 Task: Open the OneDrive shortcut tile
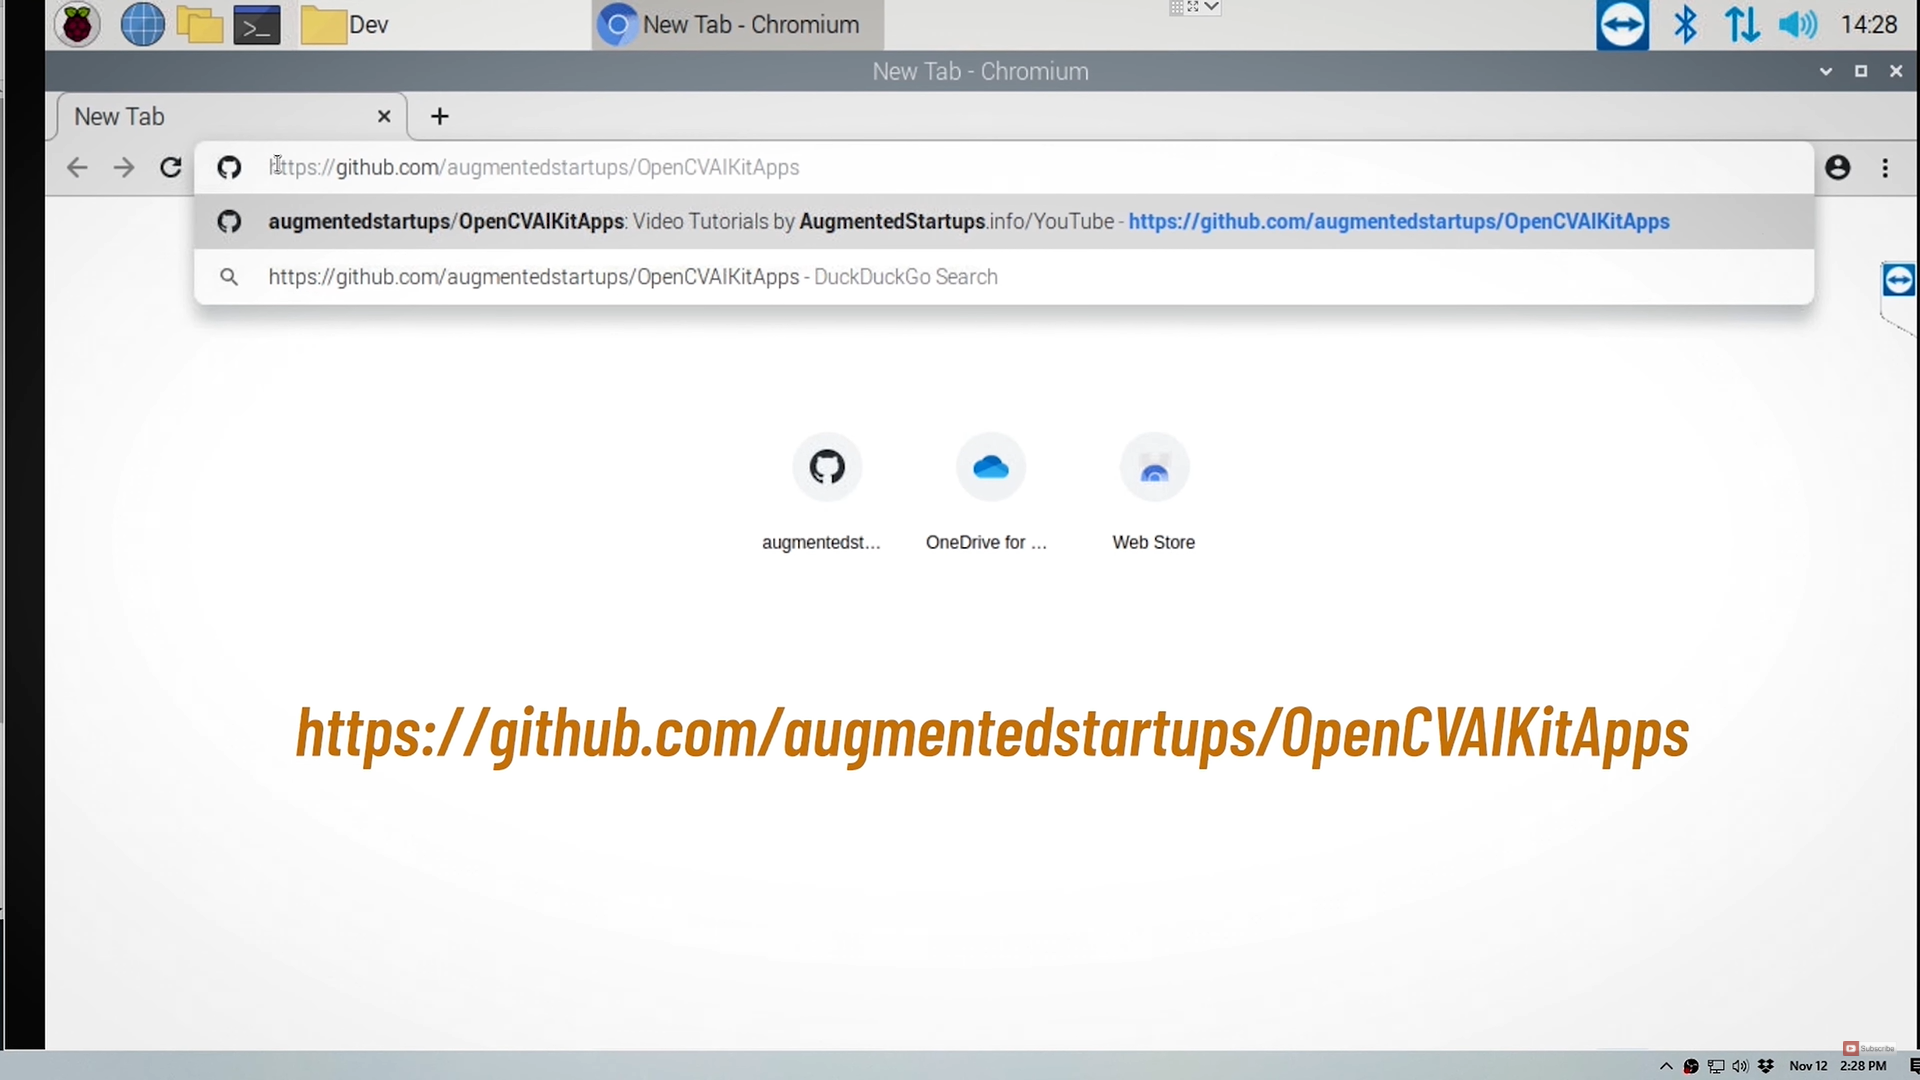pos(990,468)
